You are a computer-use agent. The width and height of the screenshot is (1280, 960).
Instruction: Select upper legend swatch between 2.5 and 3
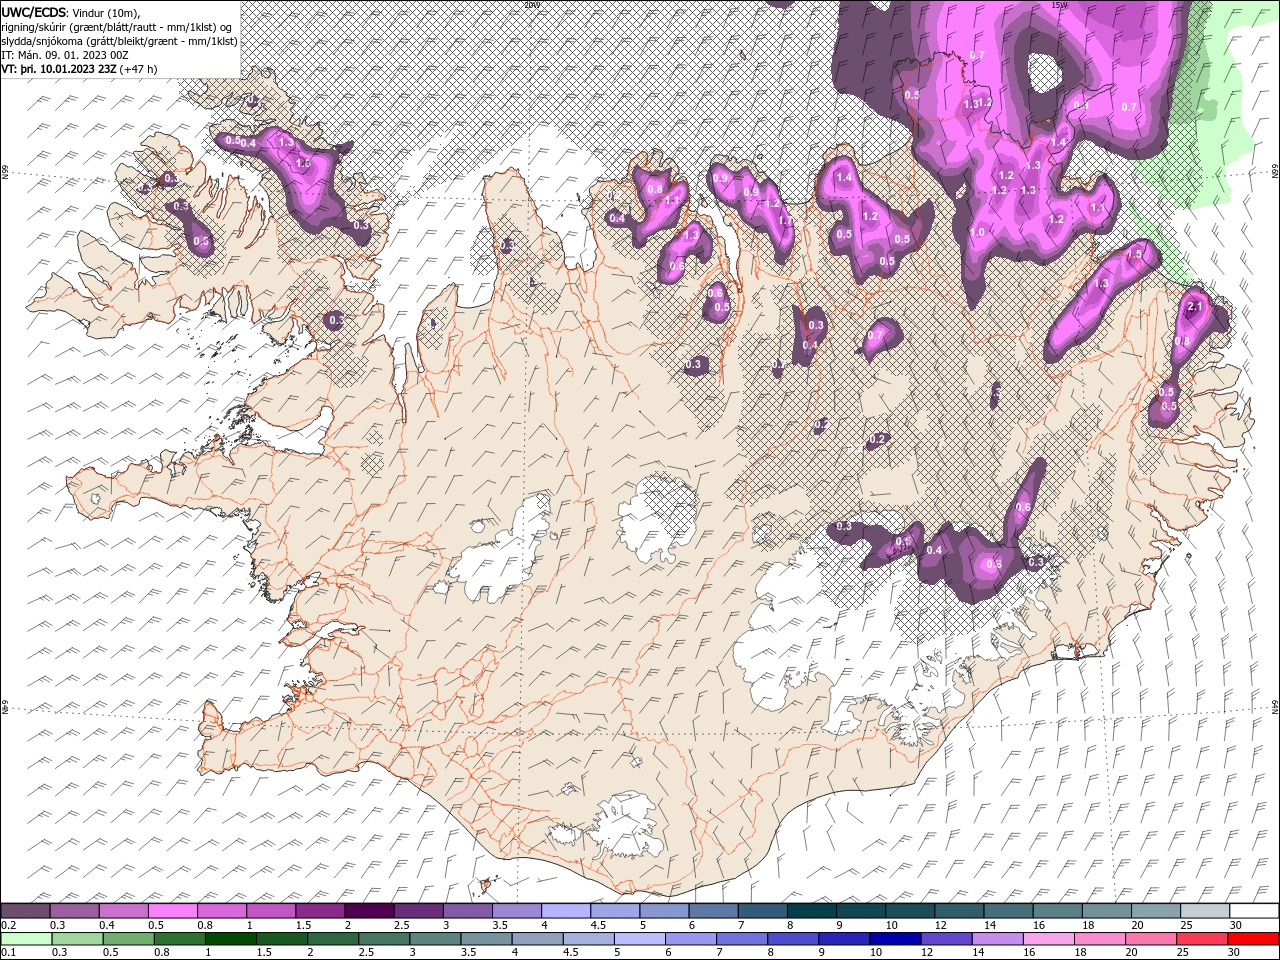pos(418,911)
